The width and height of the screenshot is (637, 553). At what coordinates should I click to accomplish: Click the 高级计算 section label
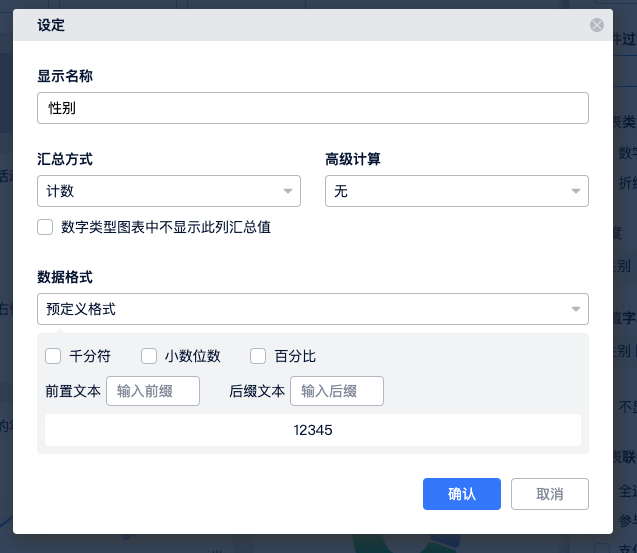(352, 159)
